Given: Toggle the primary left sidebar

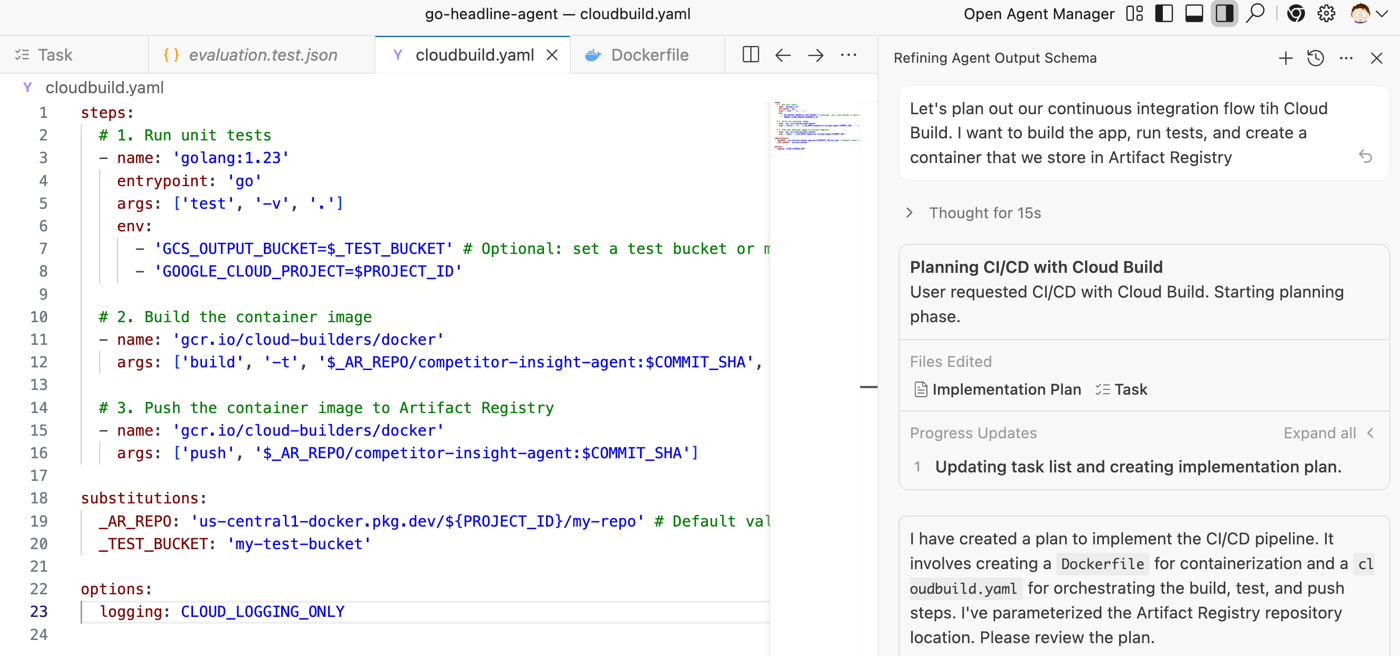Looking at the screenshot, I should 1164,14.
